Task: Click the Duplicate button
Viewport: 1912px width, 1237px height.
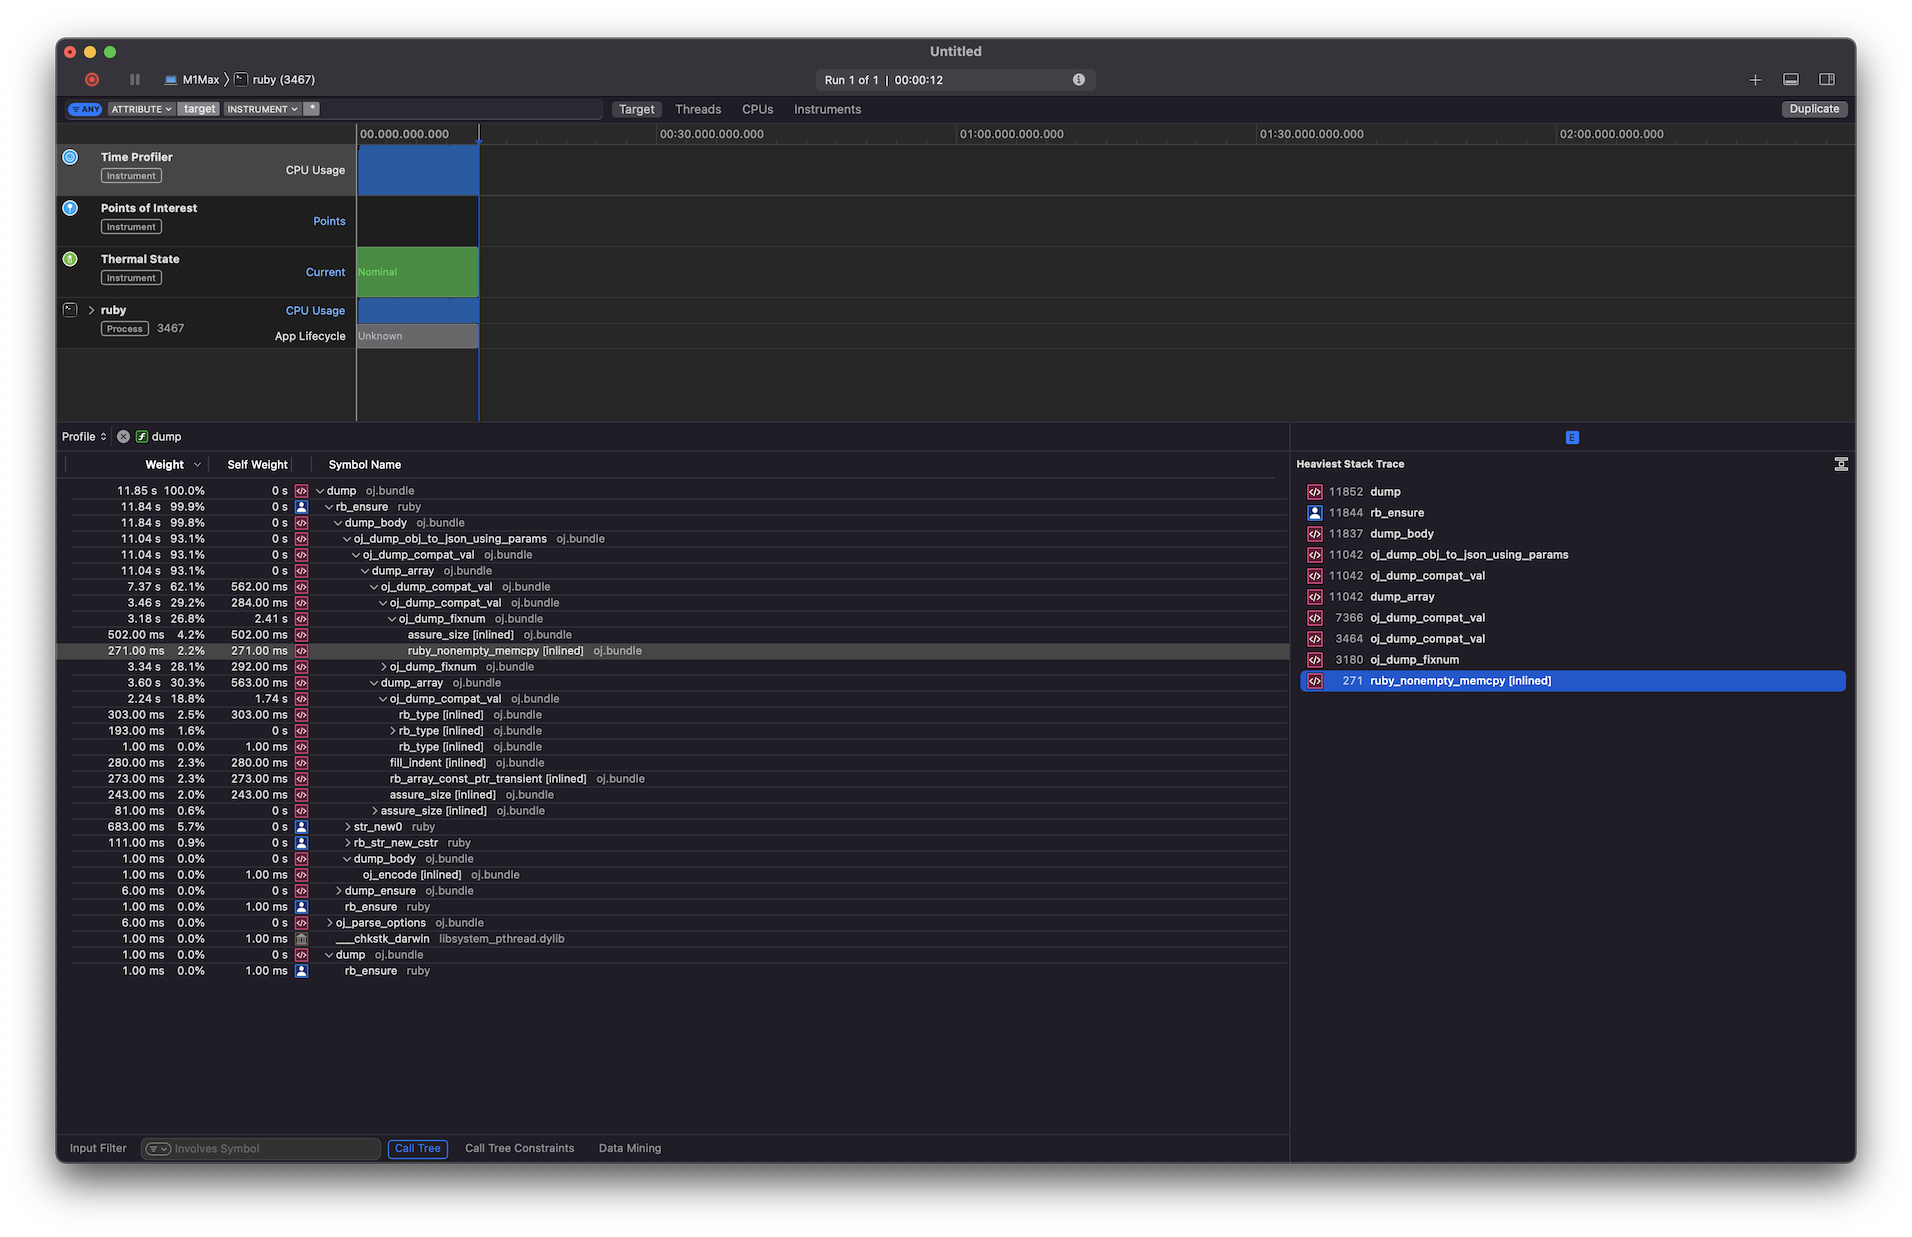Action: click(1814, 109)
